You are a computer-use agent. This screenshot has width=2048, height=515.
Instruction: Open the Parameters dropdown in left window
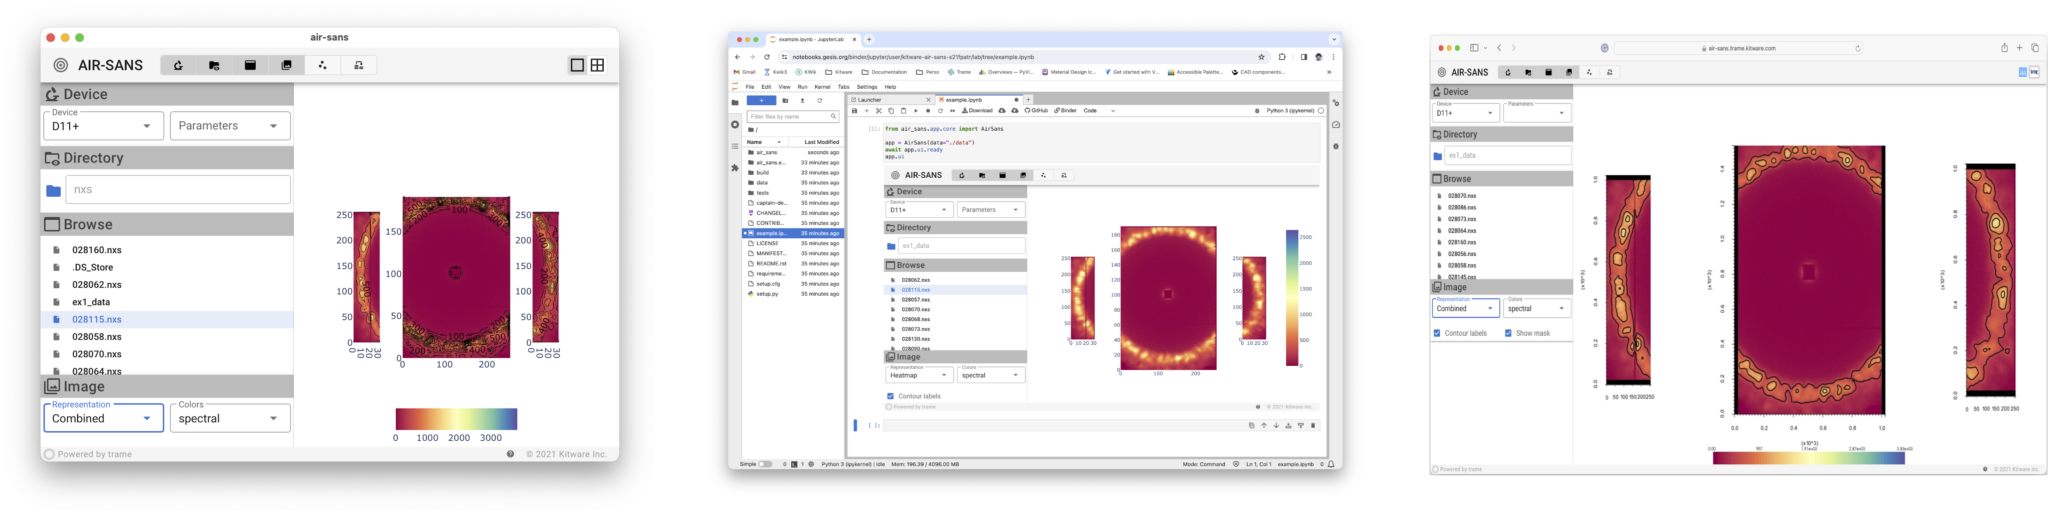[228, 126]
